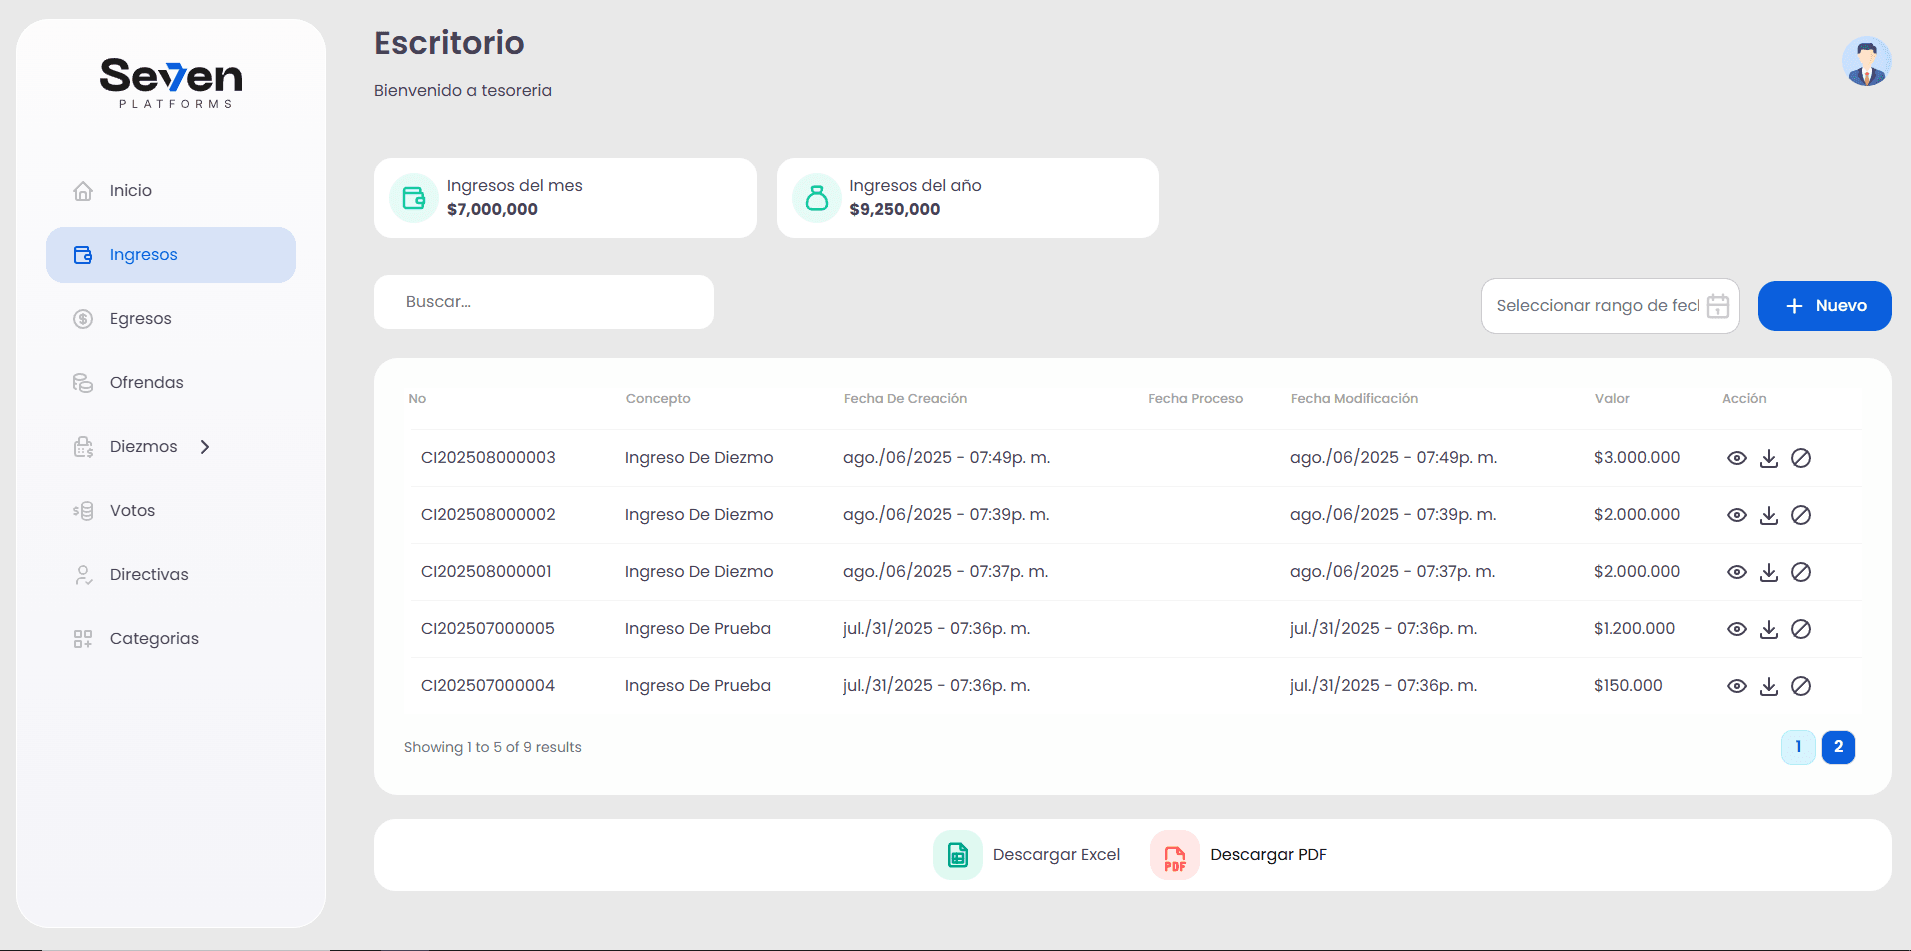The width and height of the screenshot is (1911, 951).
Task: Select page 1 of results
Action: coord(1798,747)
